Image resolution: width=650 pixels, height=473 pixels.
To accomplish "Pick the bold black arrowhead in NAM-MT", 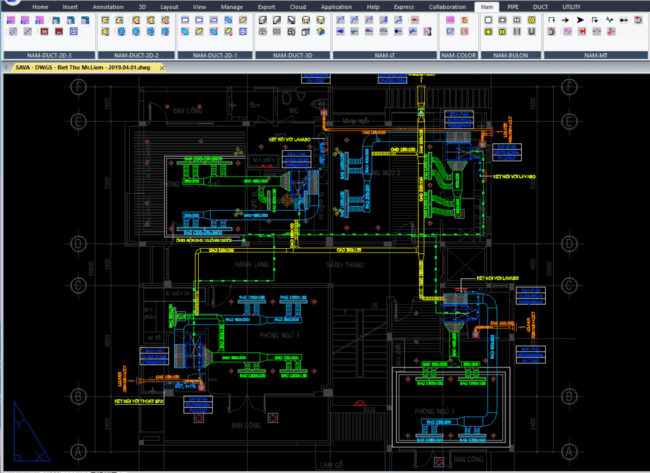I will (x=580, y=20).
